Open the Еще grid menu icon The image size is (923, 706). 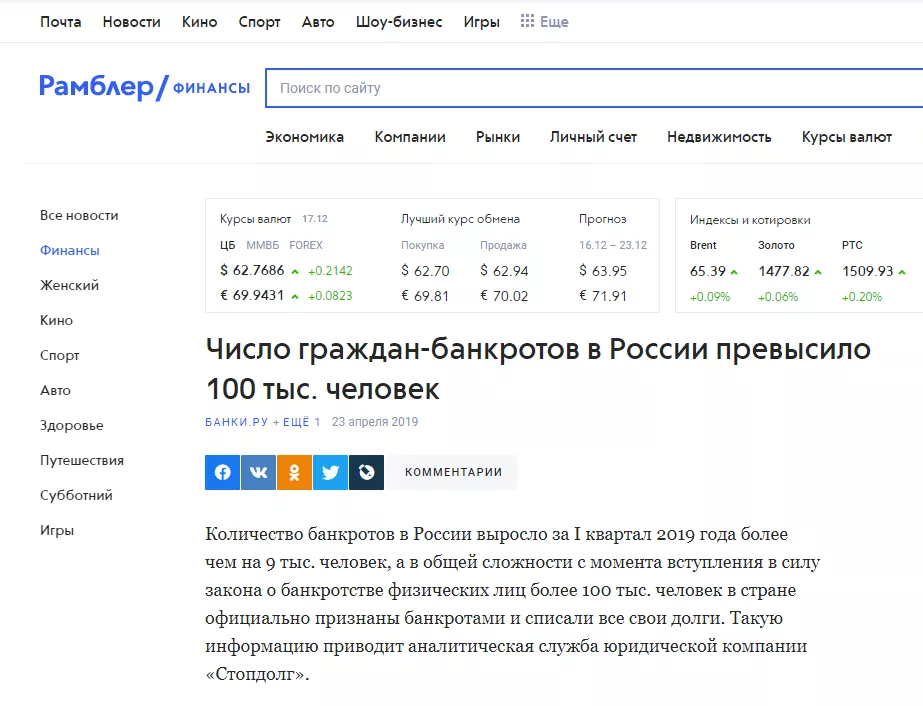527,21
